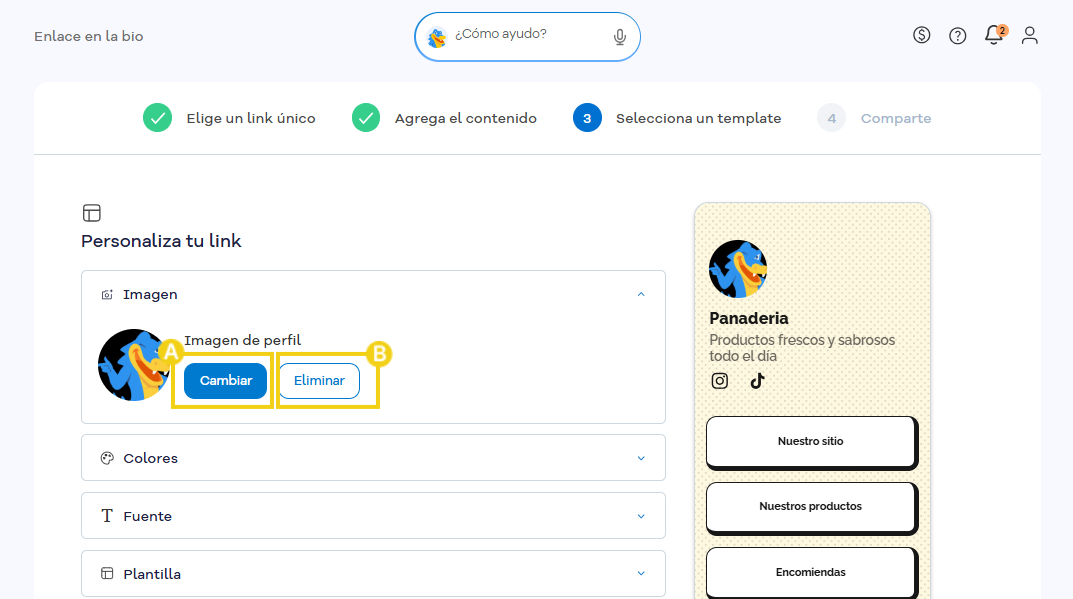Click the camera icon beside Imagen
The height and width of the screenshot is (599, 1073).
click(x=107, y=294)
